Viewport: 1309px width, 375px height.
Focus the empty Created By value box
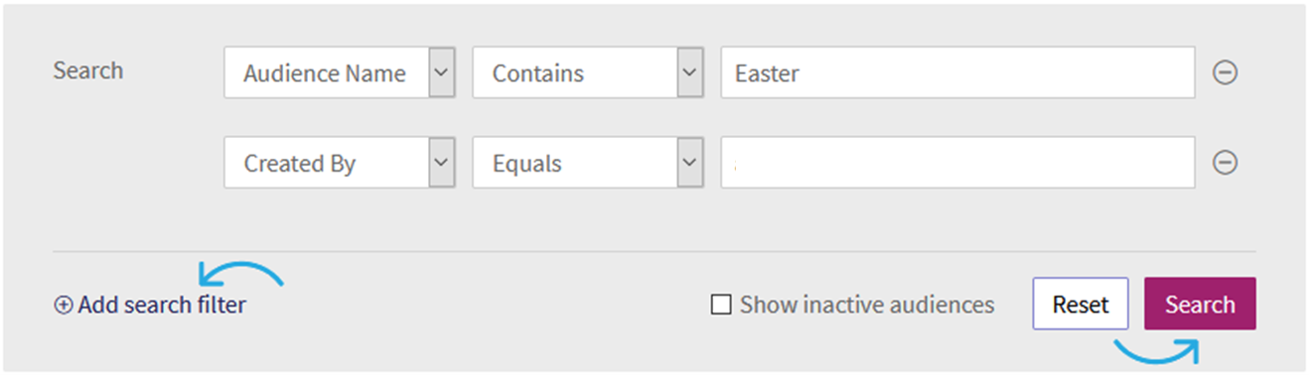[x=958, y=163]
